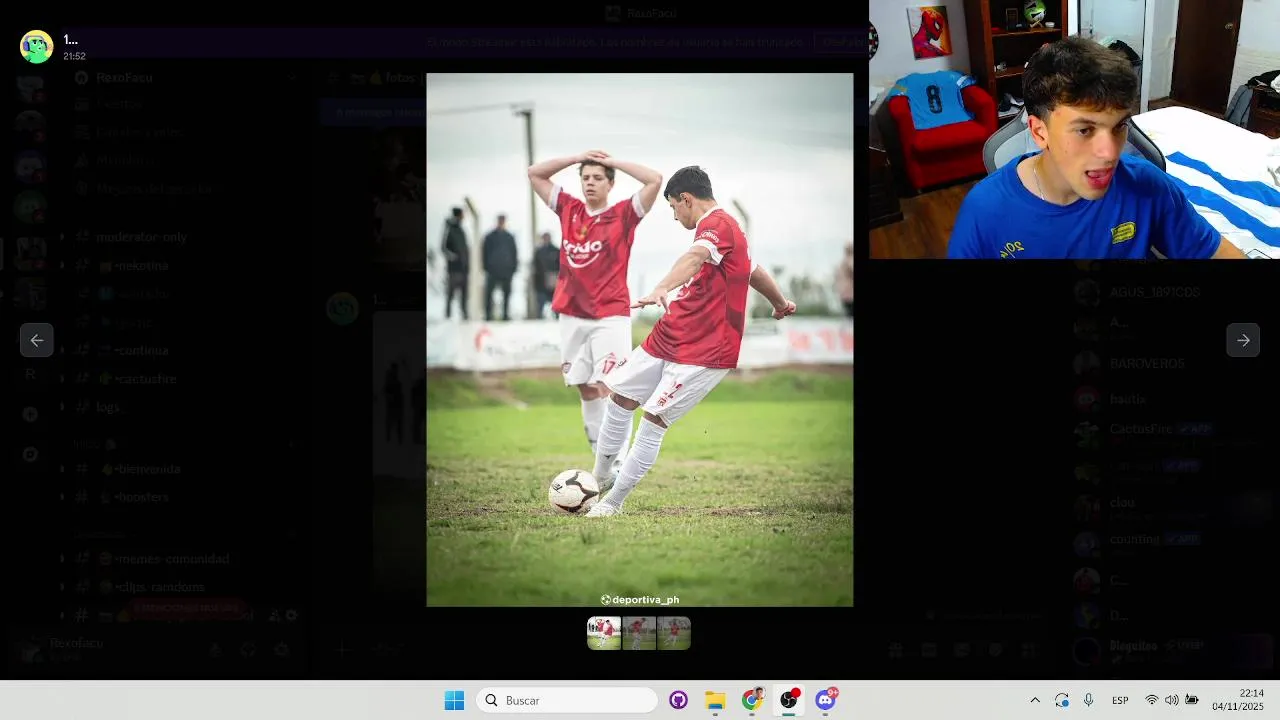Click the green poster avatar top left
Viewport: 1280px width, 720px height.
click(37, 47)
